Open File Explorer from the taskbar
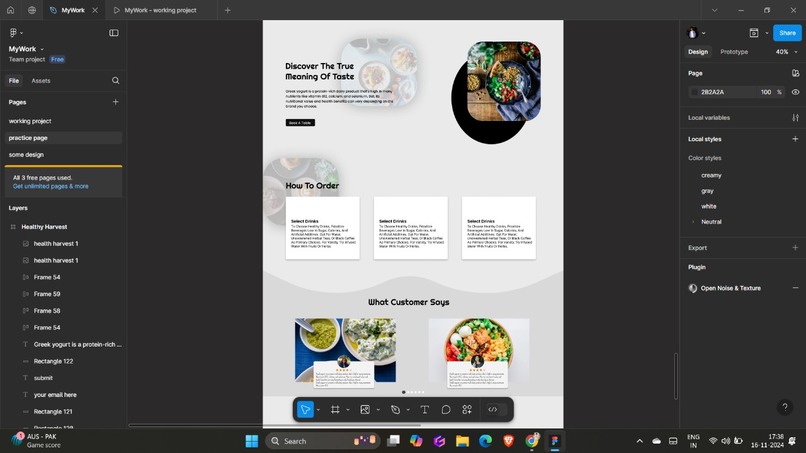Screen dimensions: 806x453 [462, 441]
